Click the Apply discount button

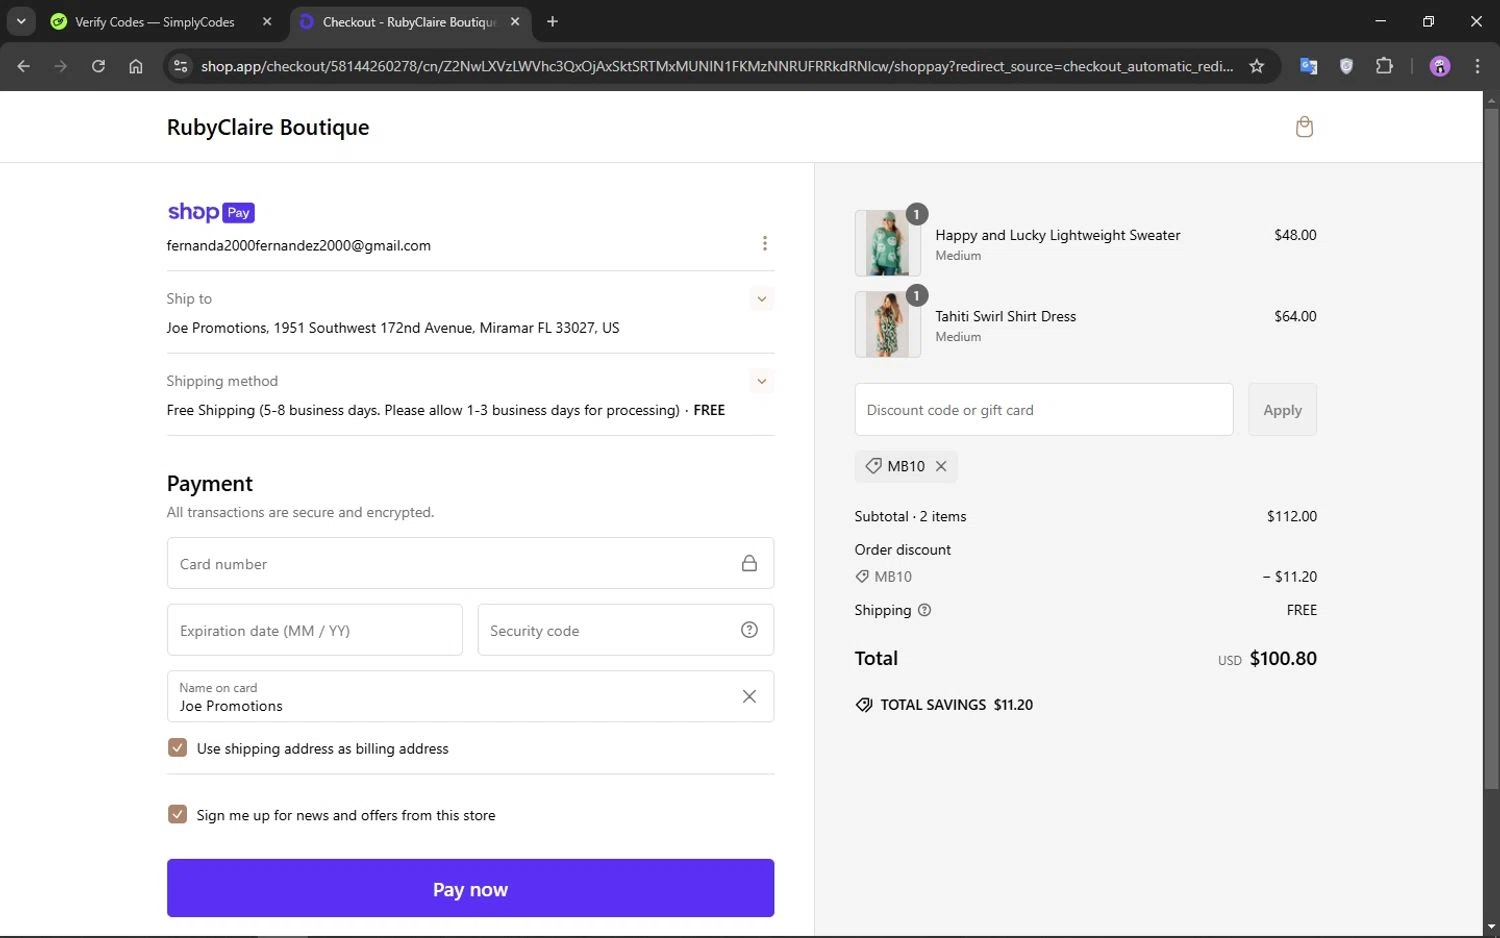point(1282,410)
